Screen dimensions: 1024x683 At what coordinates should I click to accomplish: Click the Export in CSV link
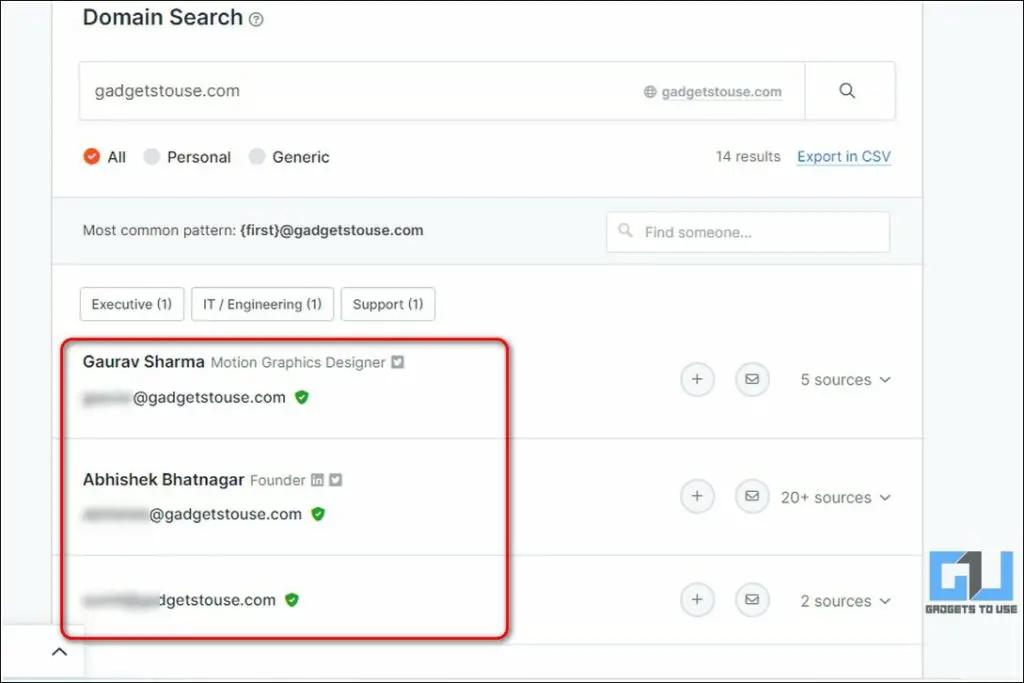(x=843, y=156)
